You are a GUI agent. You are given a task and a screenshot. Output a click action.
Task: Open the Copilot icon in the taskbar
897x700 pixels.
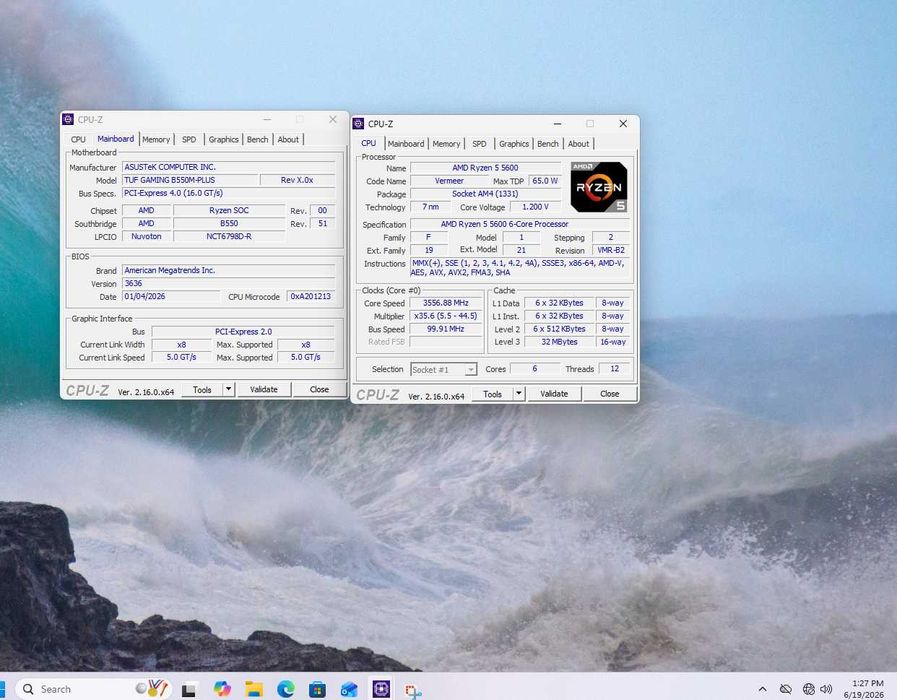coord(222,689)
